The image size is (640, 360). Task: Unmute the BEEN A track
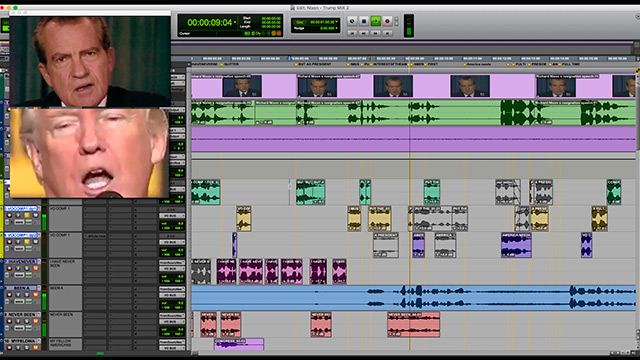36,295
